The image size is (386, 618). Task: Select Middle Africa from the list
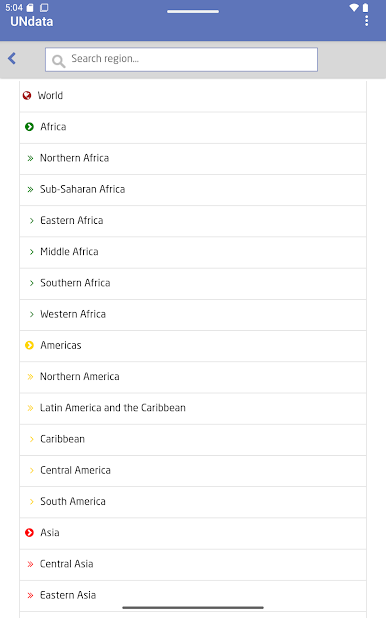[x=193, y=252]
